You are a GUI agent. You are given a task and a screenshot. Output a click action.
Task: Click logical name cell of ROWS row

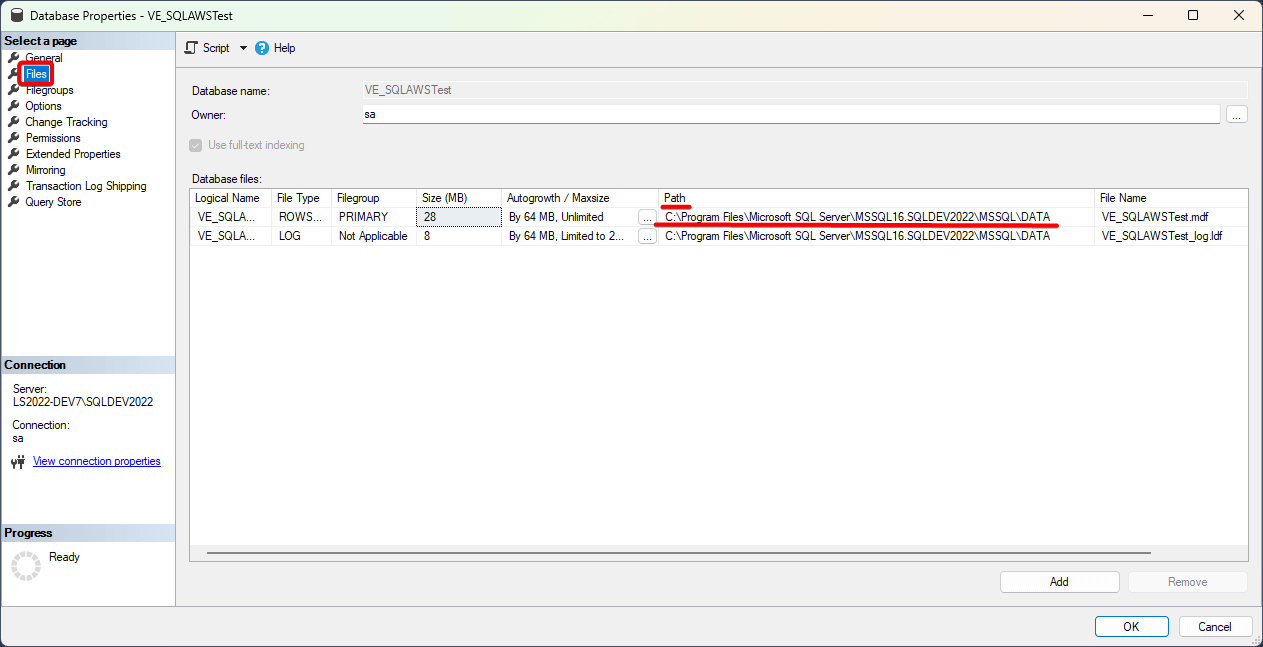[x=230, y=216]
